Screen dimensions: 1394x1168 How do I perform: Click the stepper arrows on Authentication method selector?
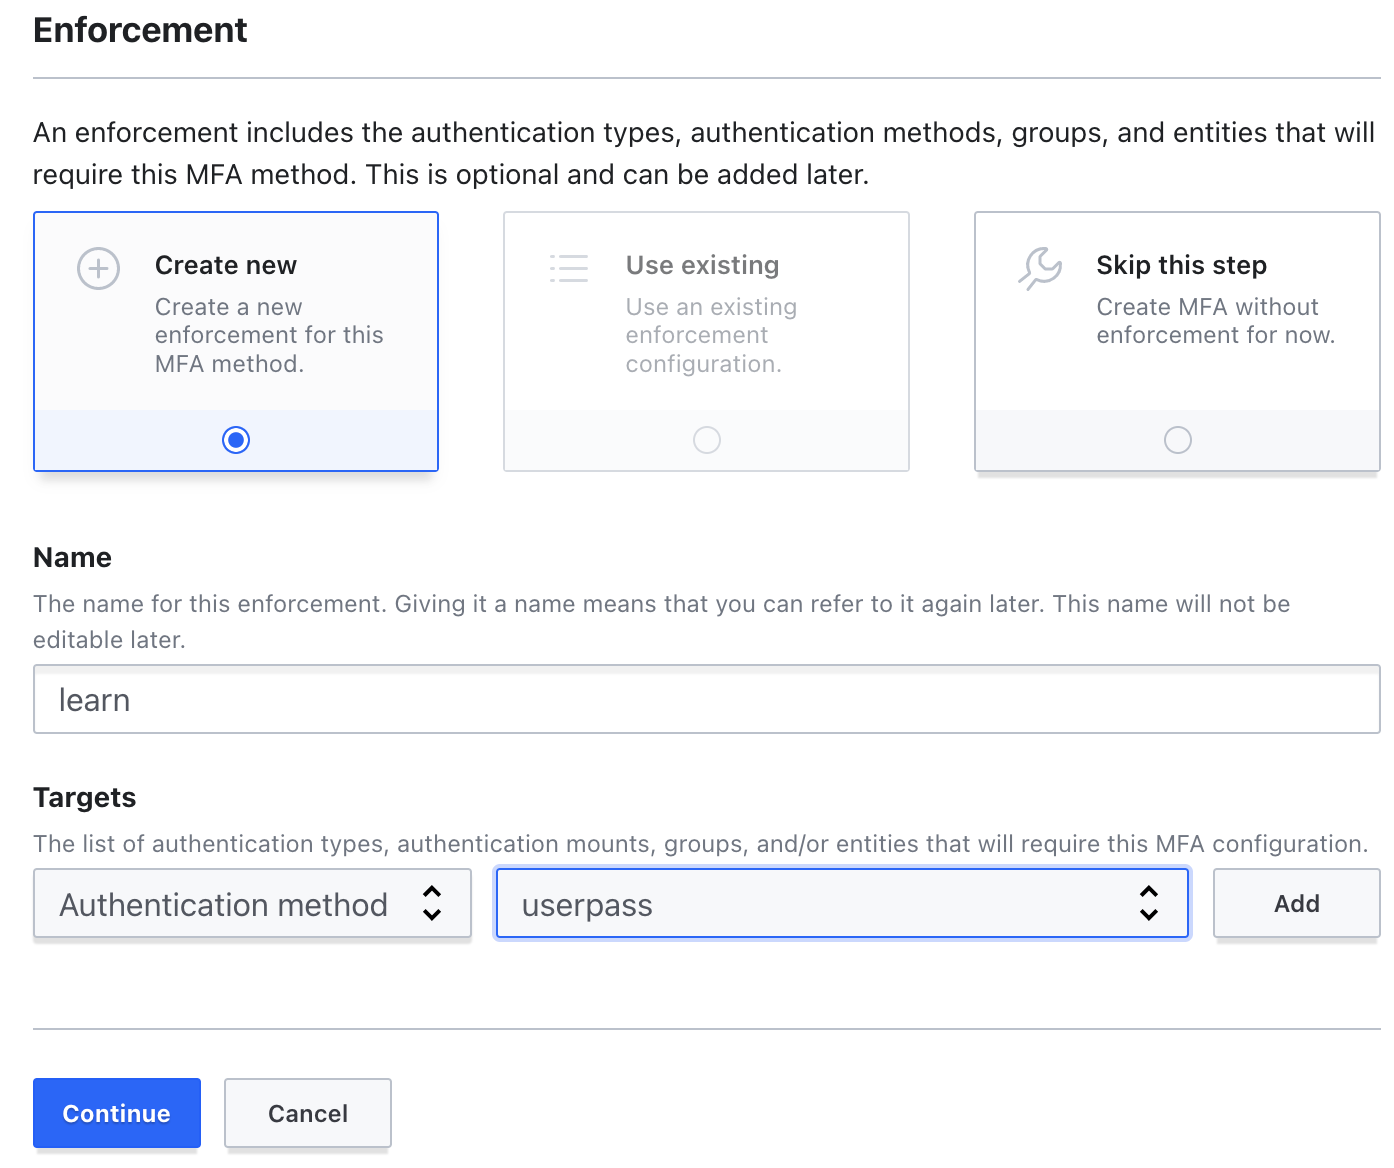point(432,903)
